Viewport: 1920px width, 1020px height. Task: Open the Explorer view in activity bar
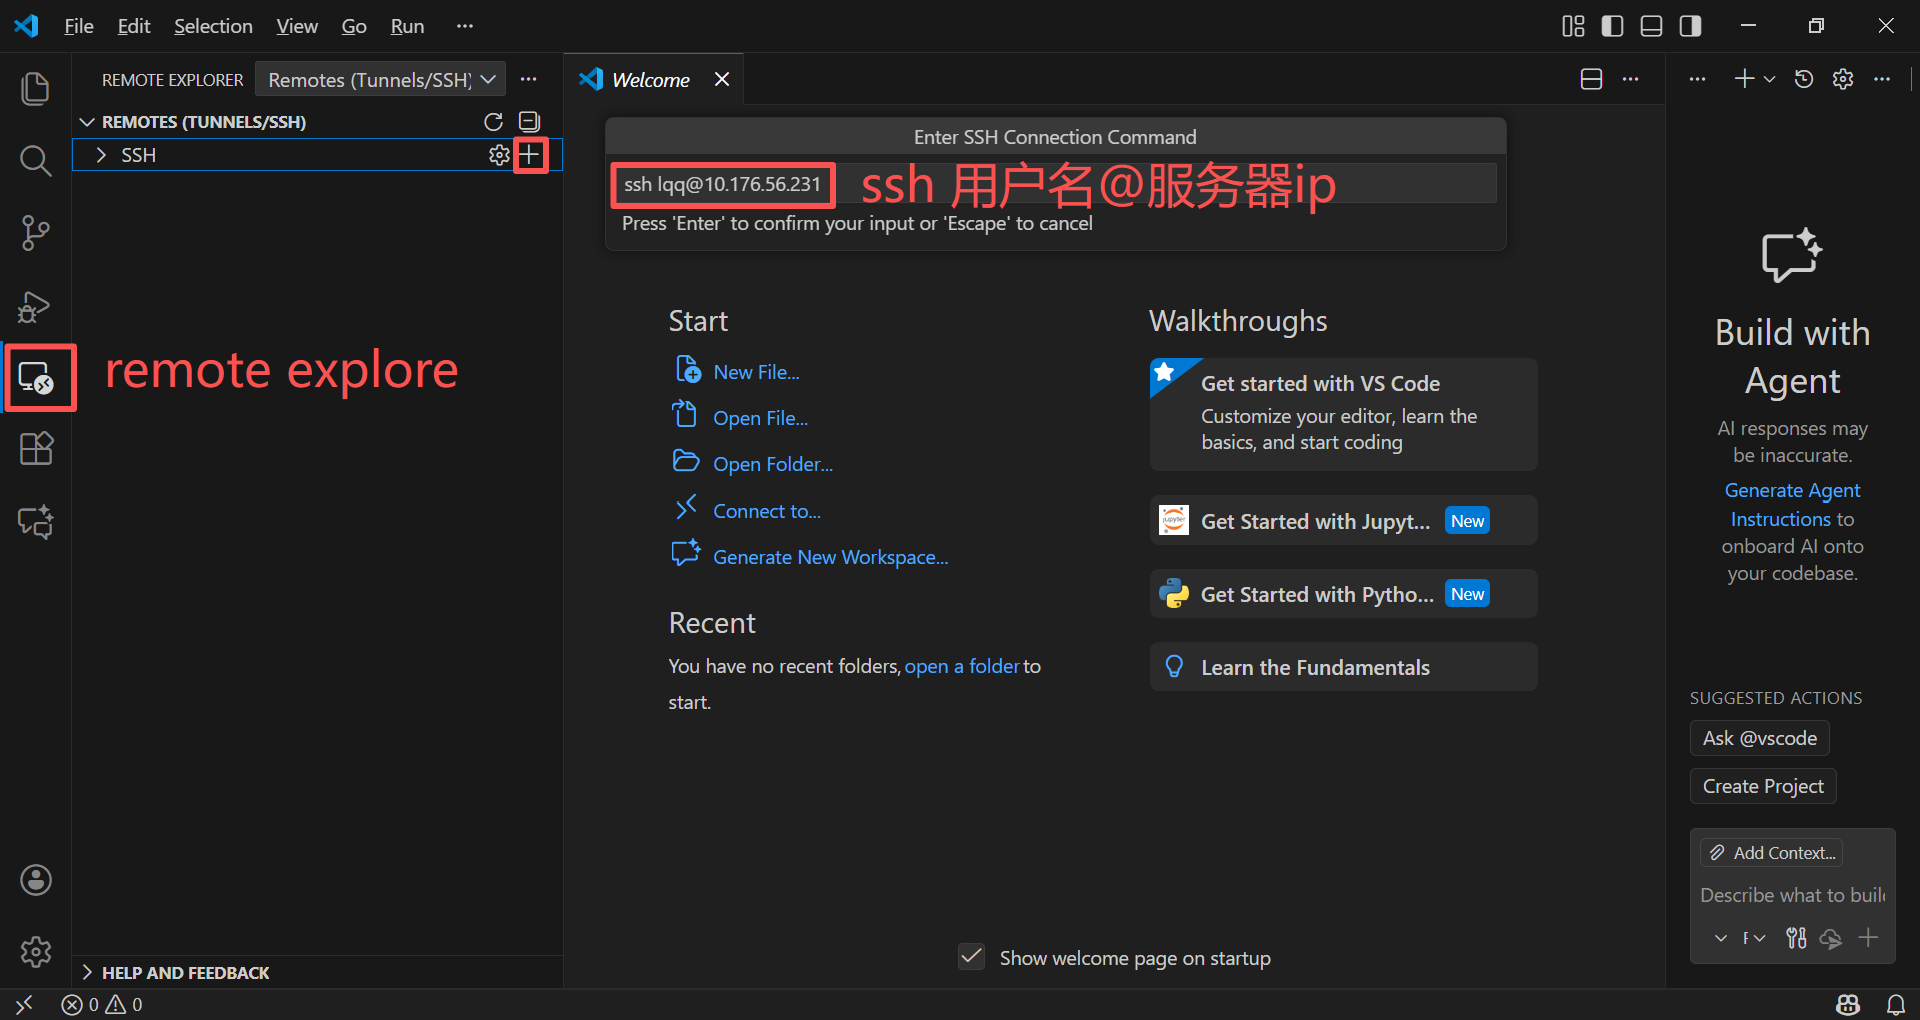pos(36,89)
